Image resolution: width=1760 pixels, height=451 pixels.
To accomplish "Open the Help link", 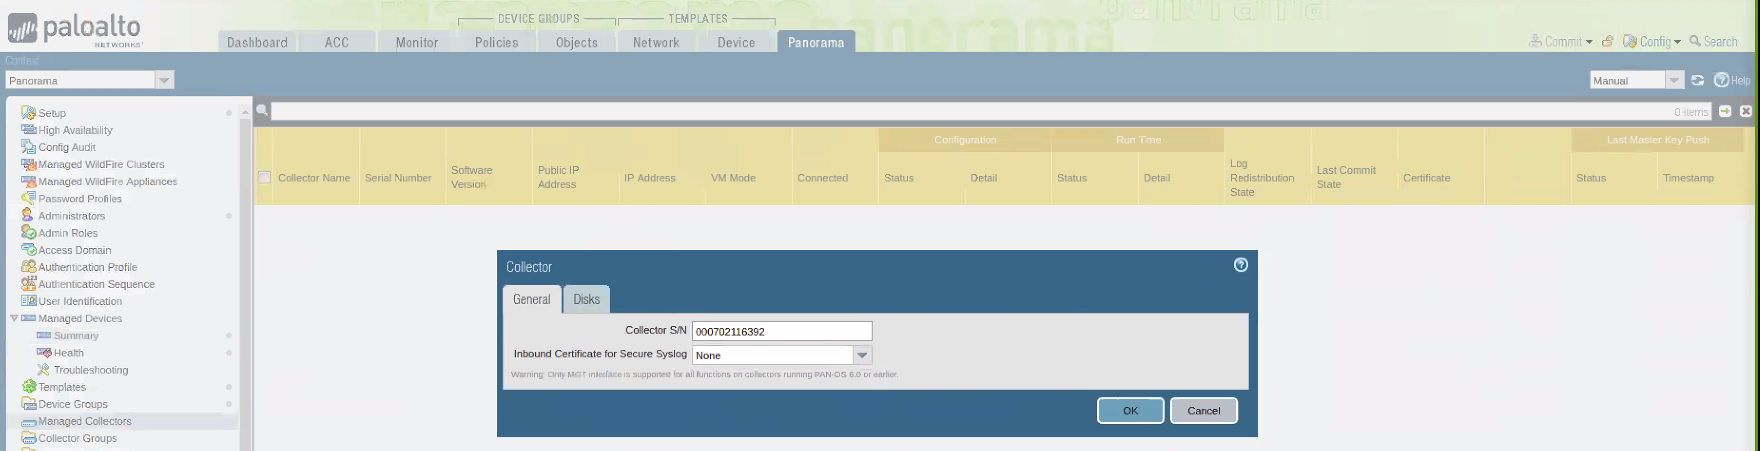I will click(x=1732, y=80).
